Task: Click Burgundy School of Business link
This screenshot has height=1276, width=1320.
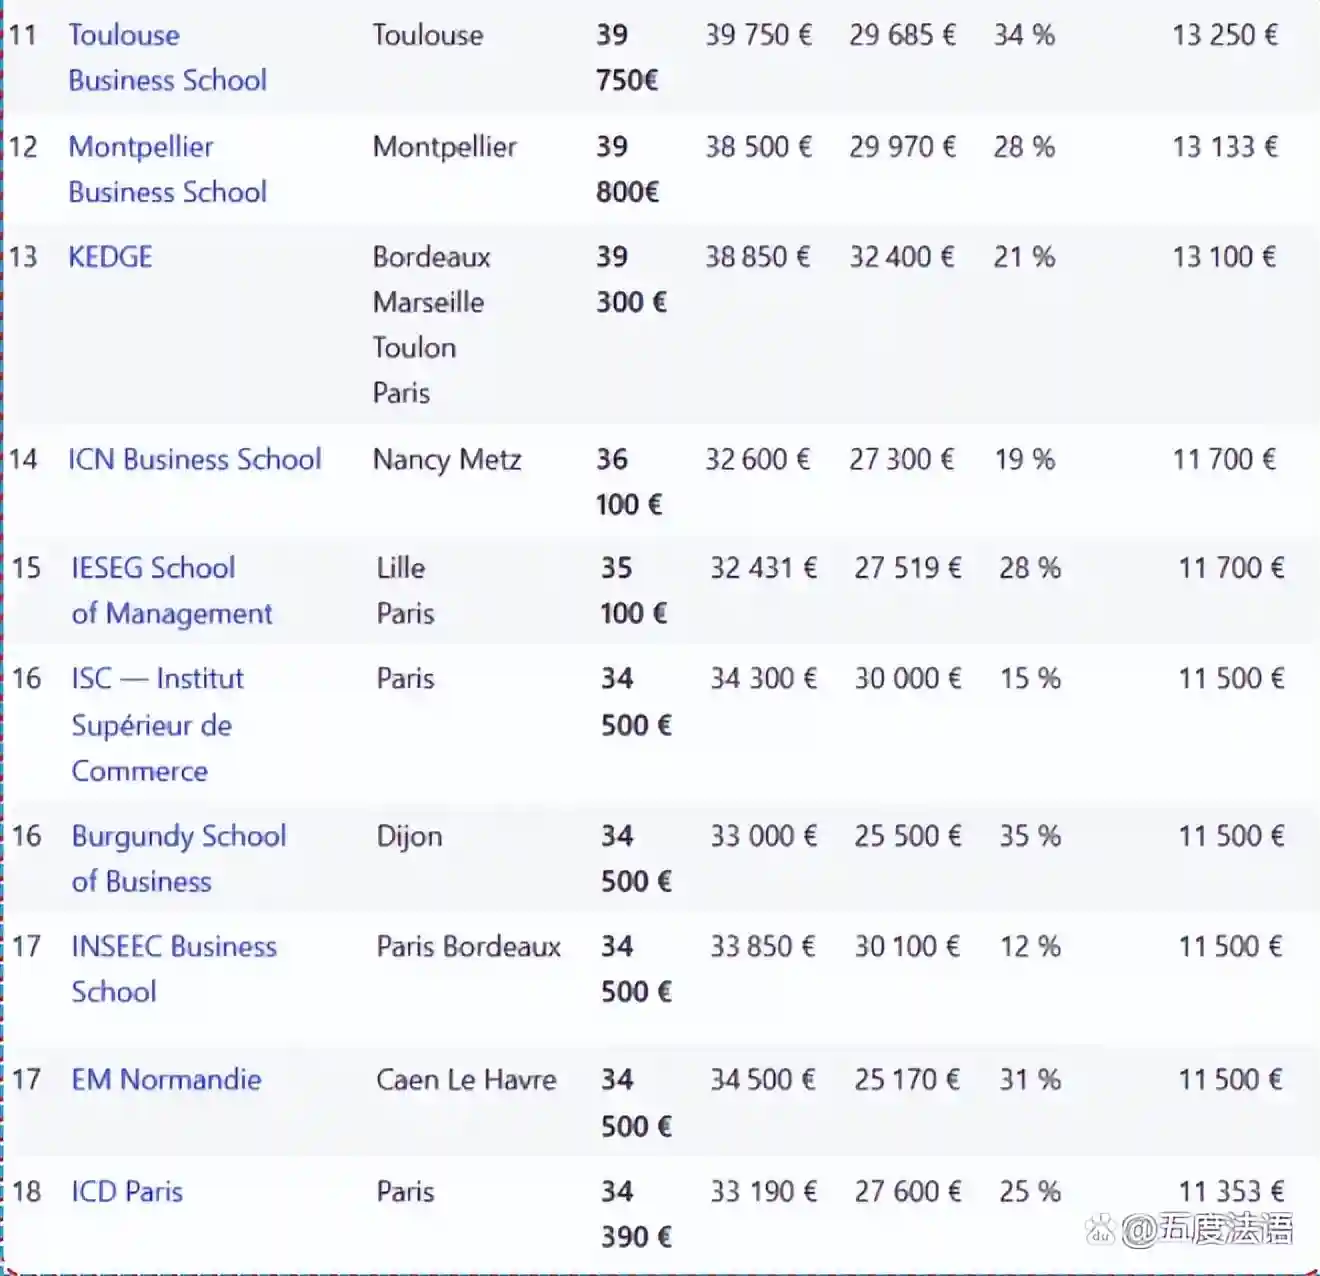Action: (x=178, y=858)
